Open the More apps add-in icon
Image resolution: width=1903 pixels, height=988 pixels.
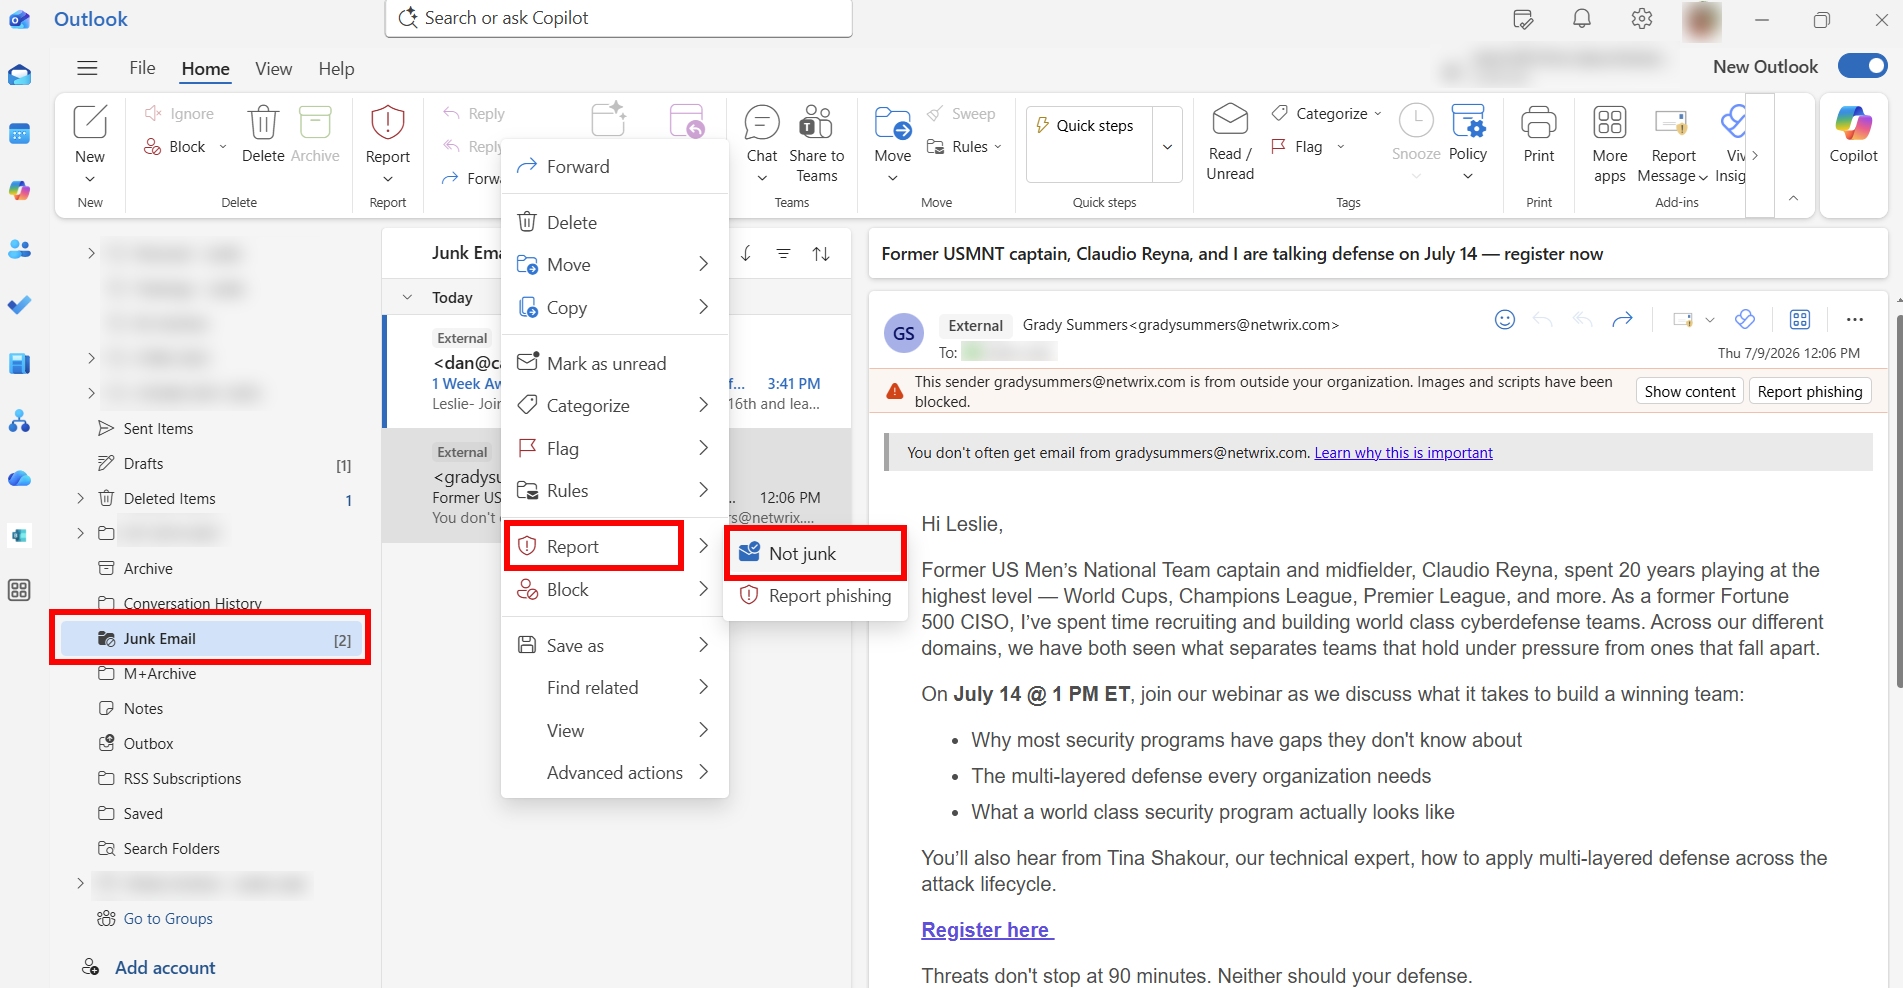[x=1610, y=122]
